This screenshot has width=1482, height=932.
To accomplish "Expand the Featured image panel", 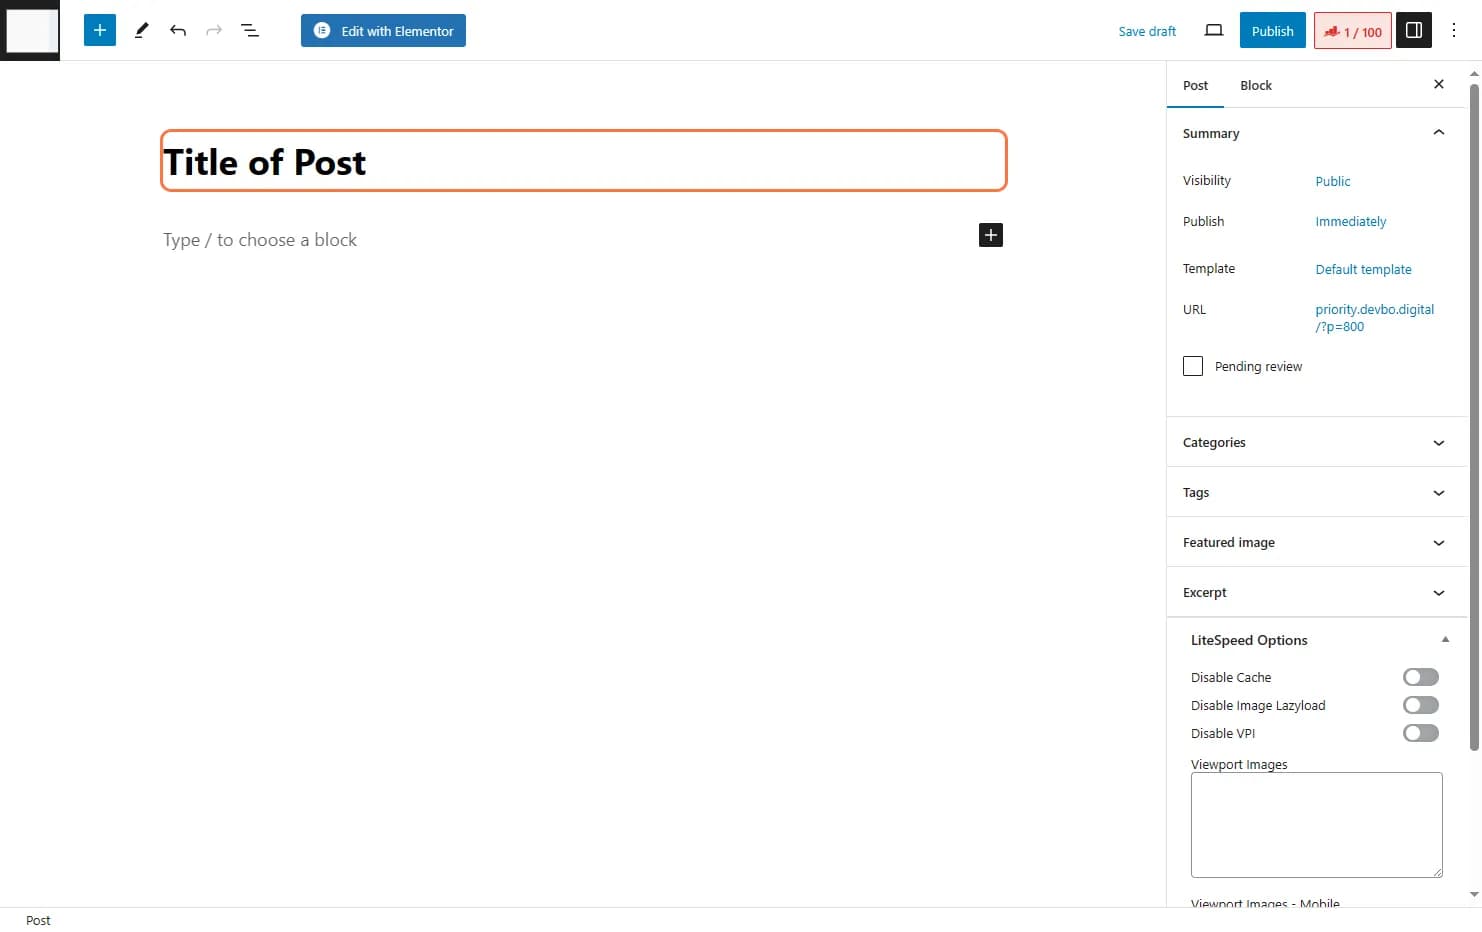I will (1316, 542).
